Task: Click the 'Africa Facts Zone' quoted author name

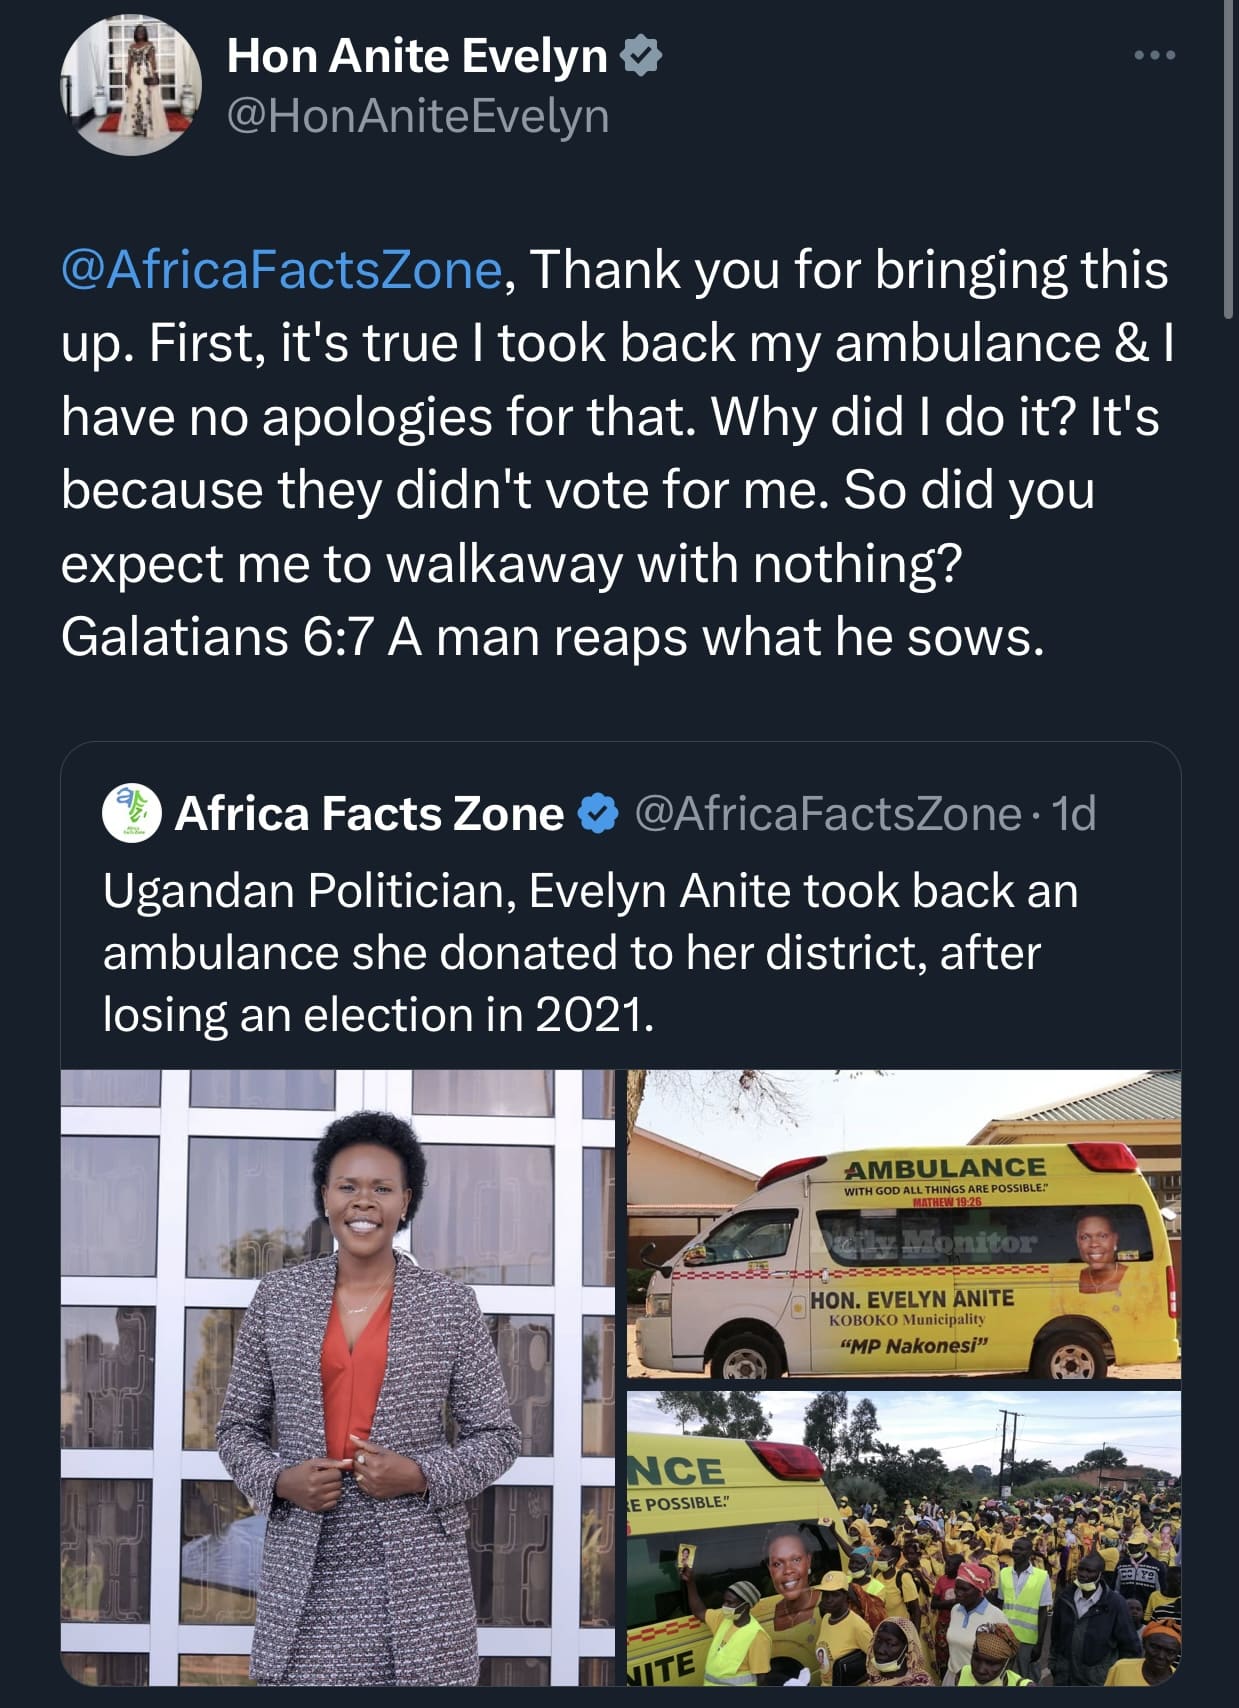Action: coord(369,814)
